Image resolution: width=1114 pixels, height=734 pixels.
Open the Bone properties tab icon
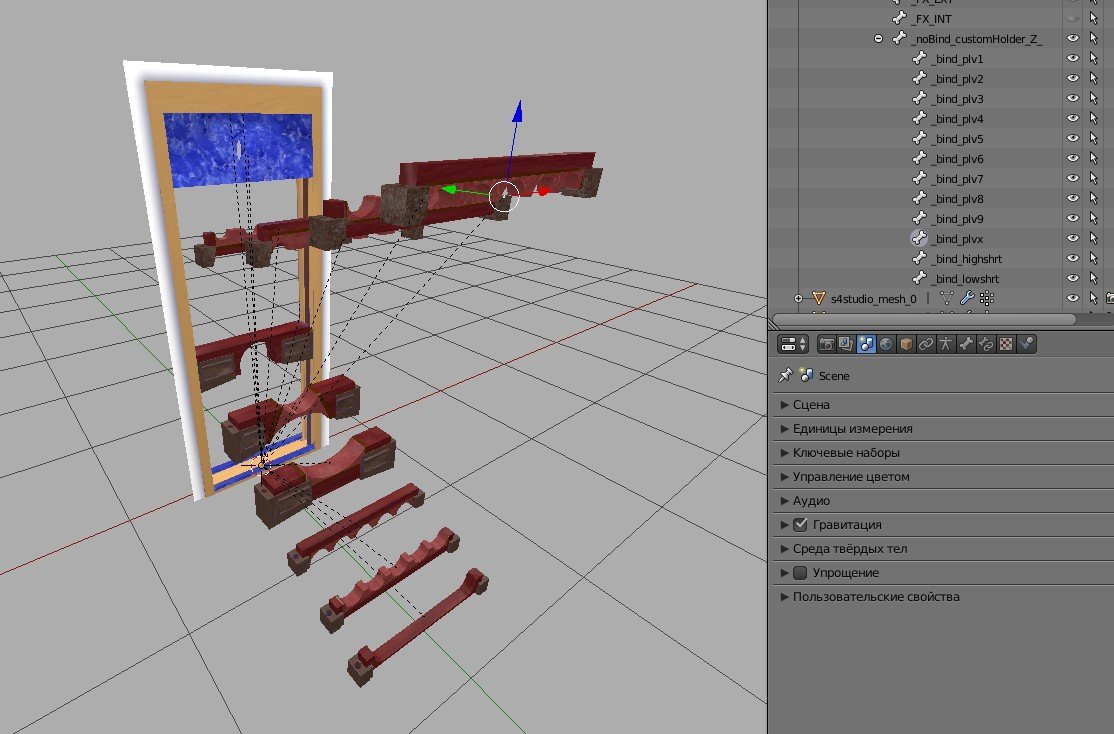coord(966,344)
